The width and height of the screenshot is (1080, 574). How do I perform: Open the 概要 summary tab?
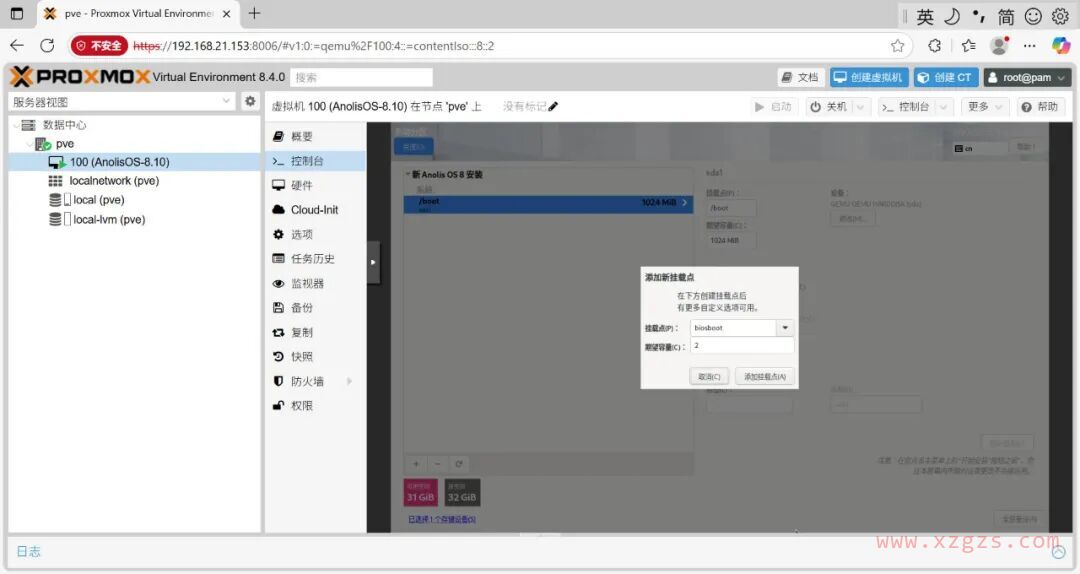pyautogui.click(x=301, y=136)
